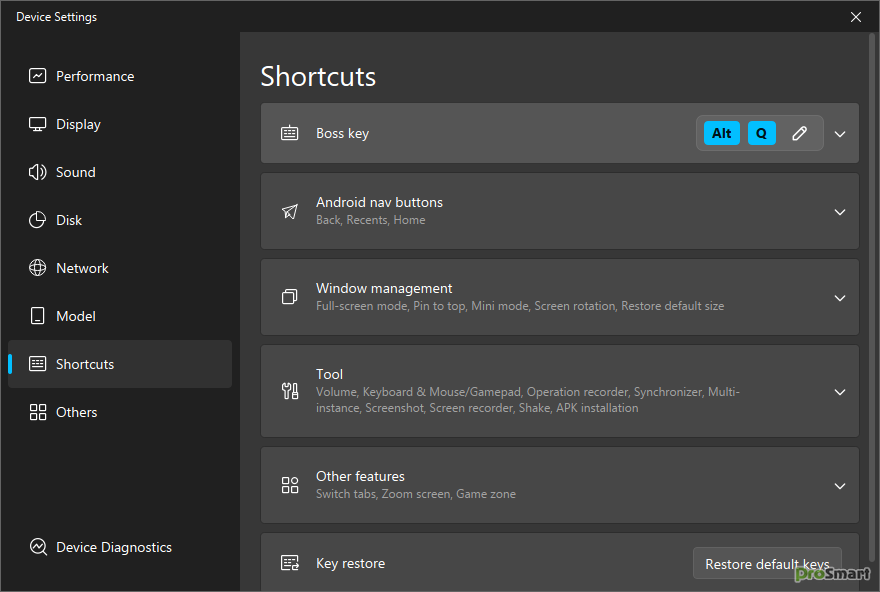
Task: Click the Model phone icon
Action: click(38, 316)
